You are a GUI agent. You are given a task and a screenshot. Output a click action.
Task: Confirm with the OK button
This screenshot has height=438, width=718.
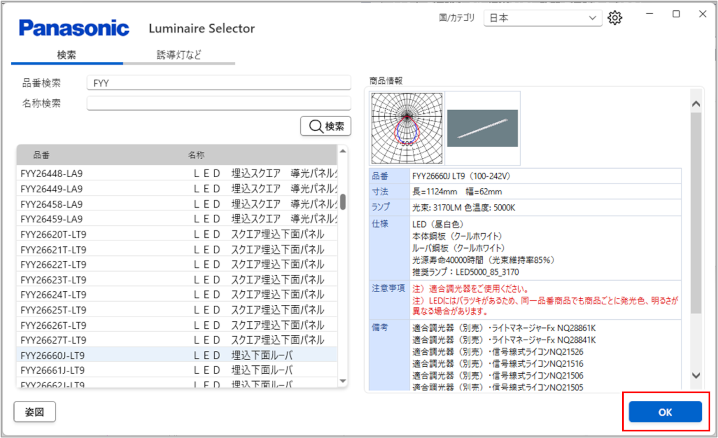click(665, 412)
